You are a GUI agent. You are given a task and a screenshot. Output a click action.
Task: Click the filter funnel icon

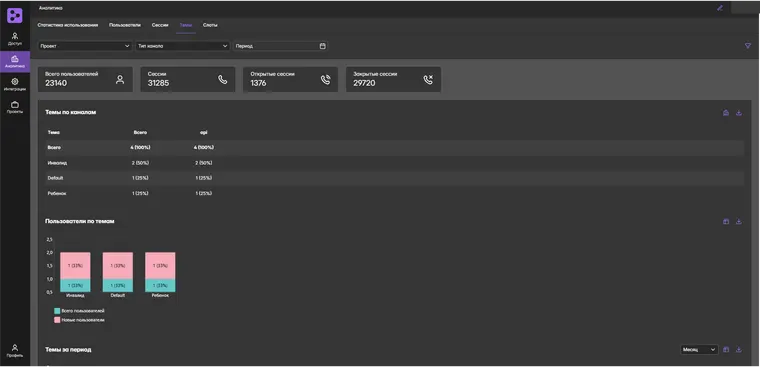click(x=747, y=46)
